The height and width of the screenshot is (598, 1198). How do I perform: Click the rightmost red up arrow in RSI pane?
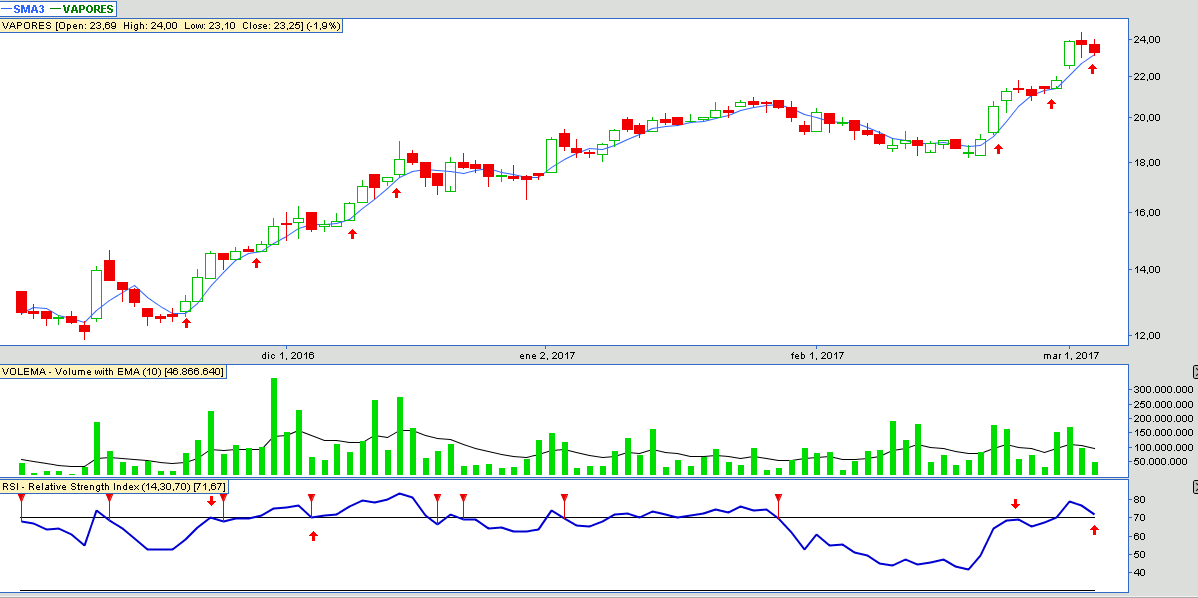pyautogui.click(x=1094, y=530)
